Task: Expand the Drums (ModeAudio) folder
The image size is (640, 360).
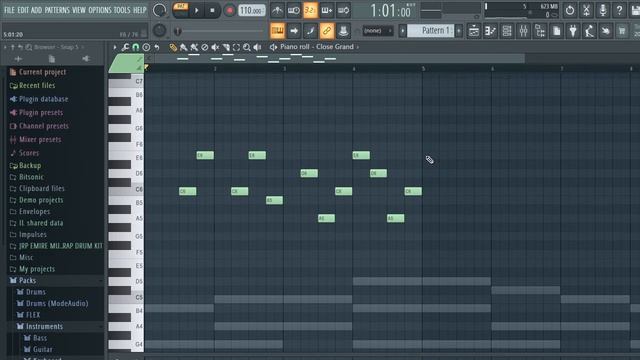Action: point(57,304)
